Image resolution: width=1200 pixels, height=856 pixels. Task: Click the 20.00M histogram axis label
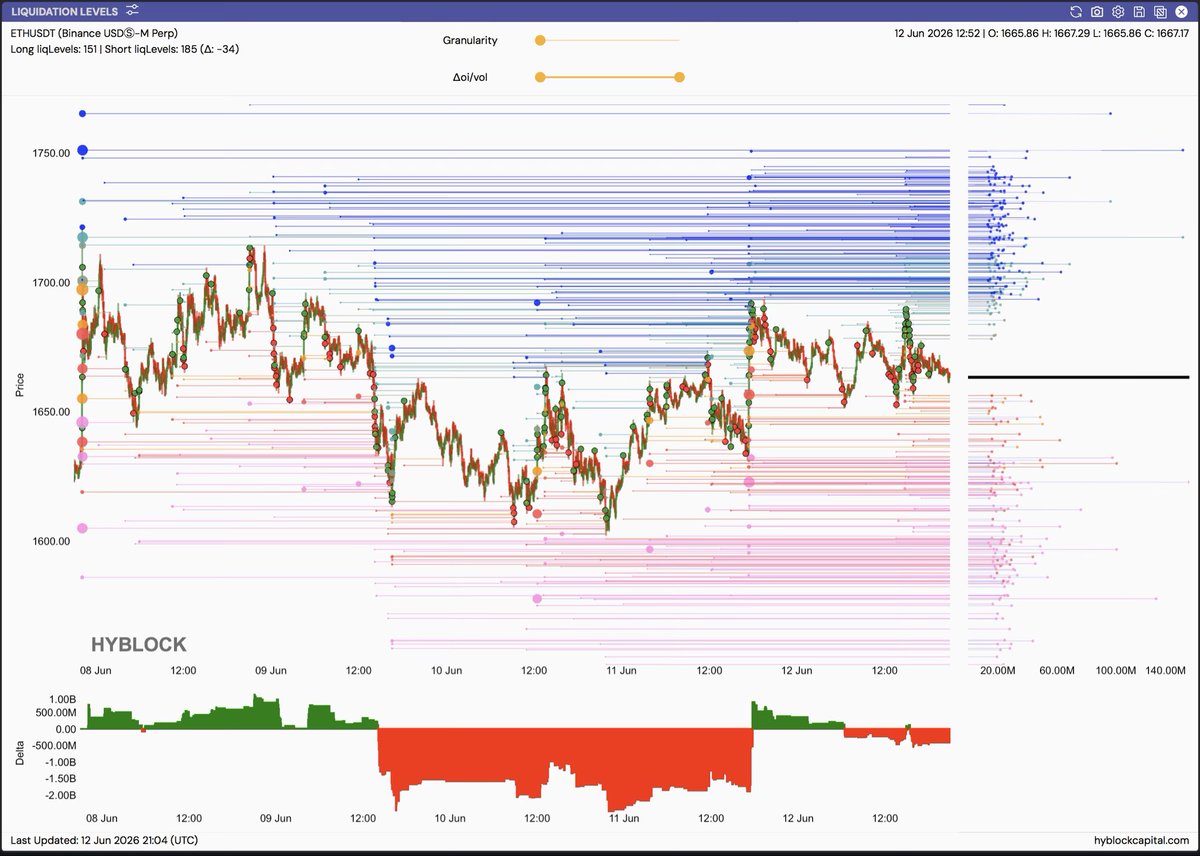[x=998, y=670]
